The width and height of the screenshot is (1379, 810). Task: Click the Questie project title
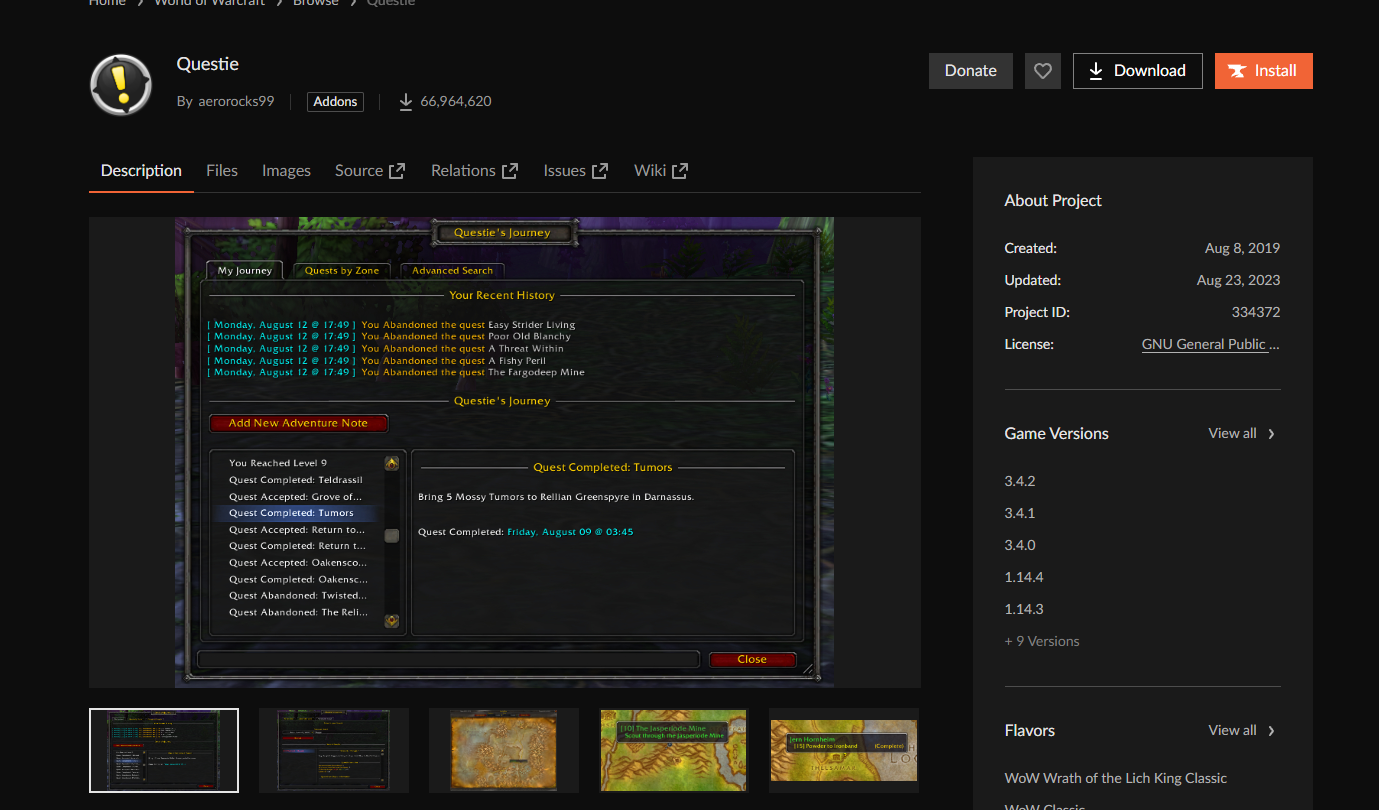point(208,64)
